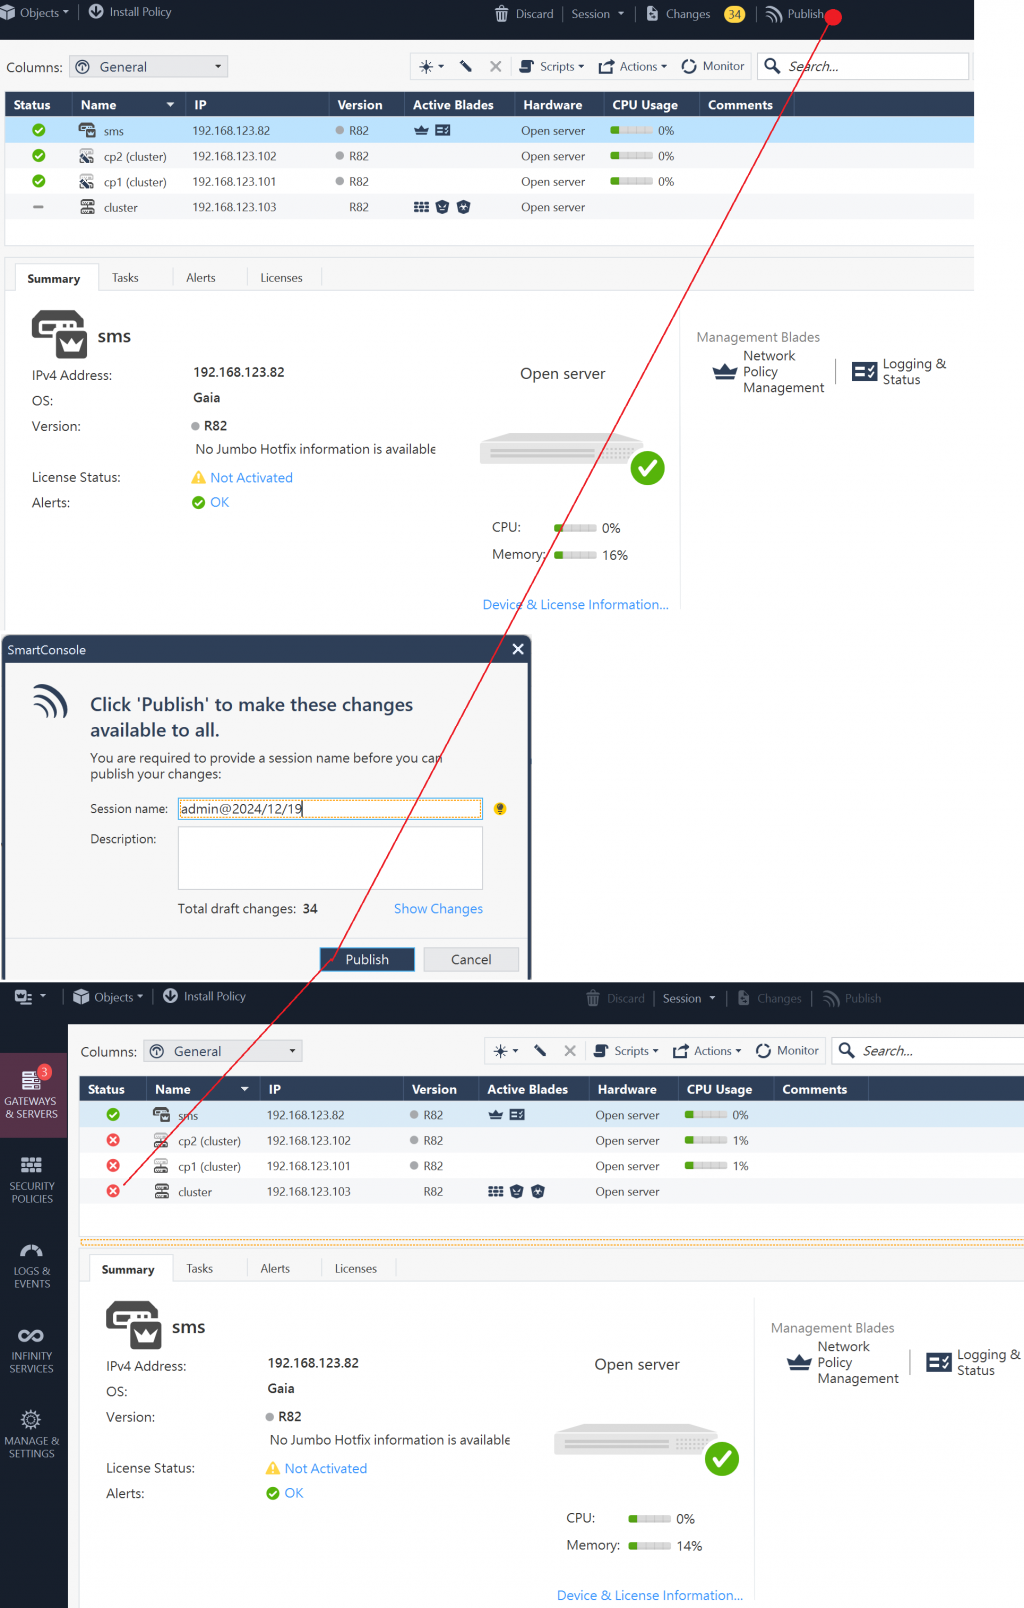
Task: Open the application menu icon above the sidebar
Action: (30, 997)
